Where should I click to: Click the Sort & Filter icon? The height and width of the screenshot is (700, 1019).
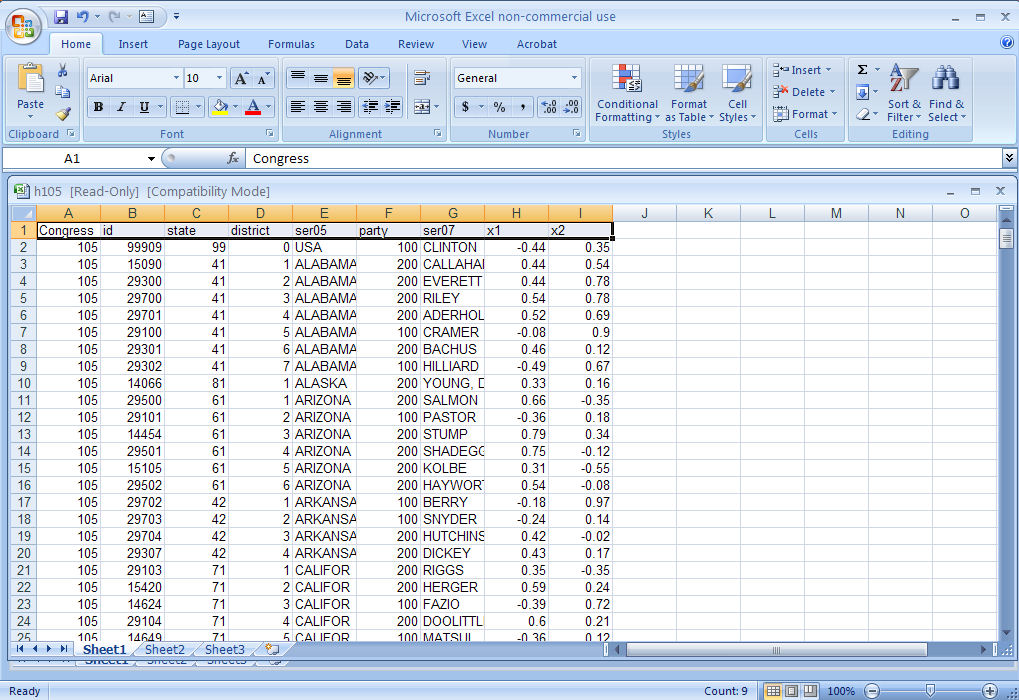(904, 94)
